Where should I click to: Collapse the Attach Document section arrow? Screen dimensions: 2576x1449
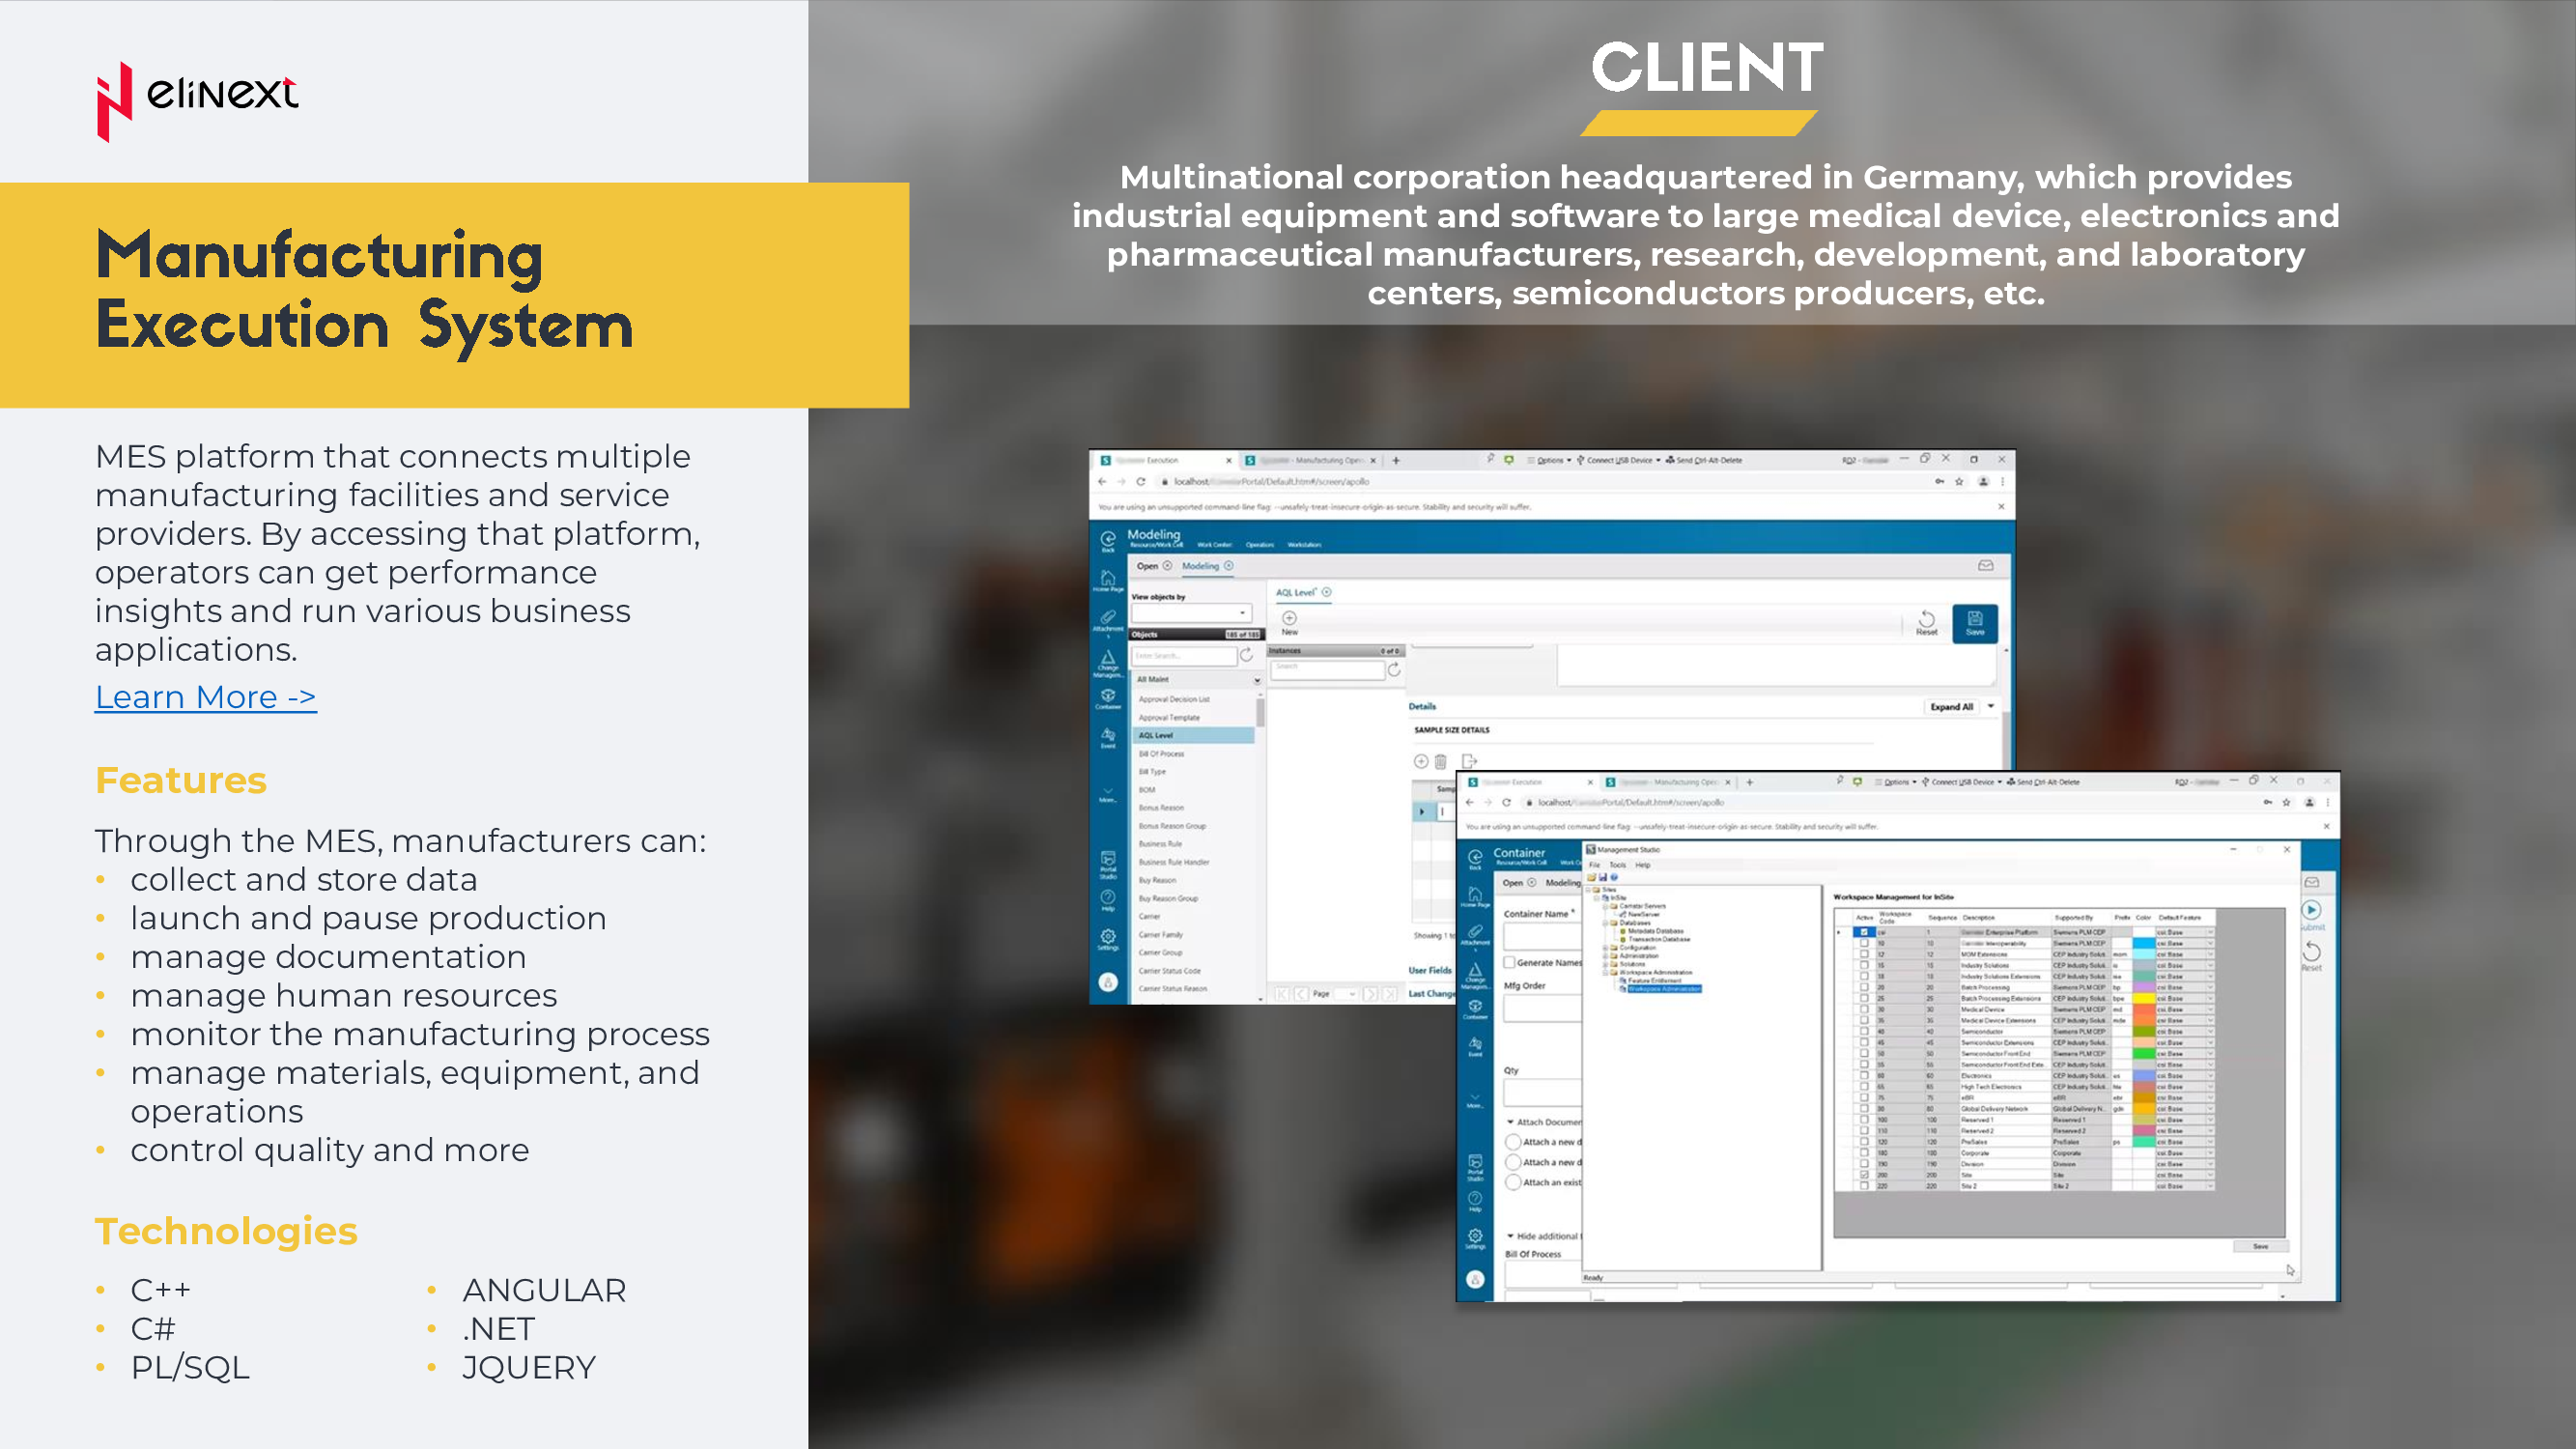1510,1122
